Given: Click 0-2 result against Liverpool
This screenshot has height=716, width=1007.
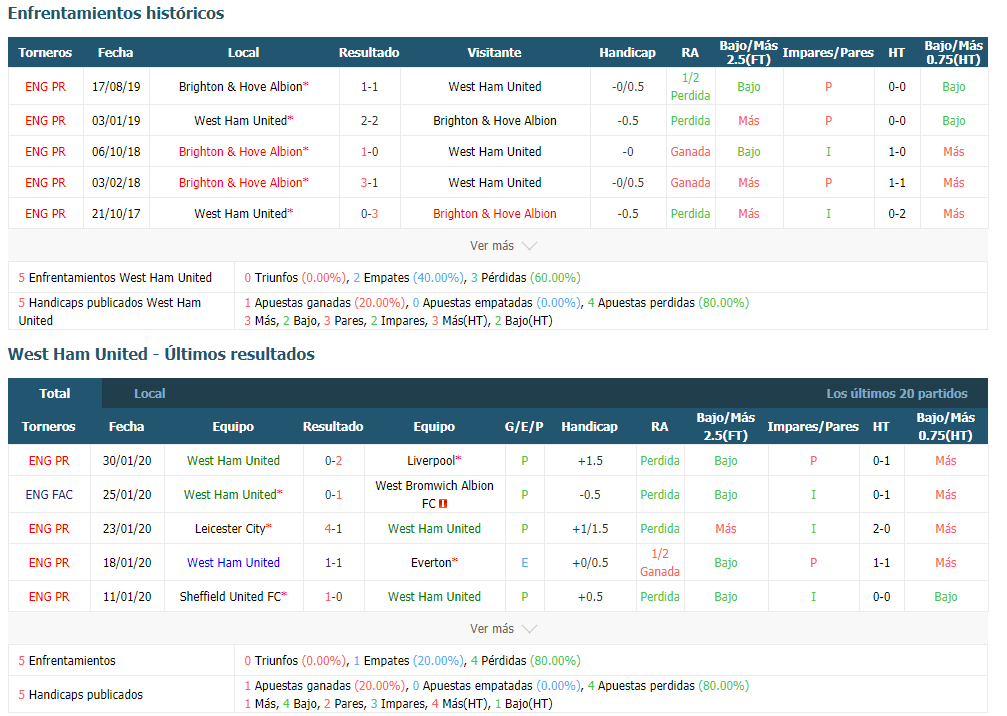Looking at the screenshot, I should coord(333,460).
